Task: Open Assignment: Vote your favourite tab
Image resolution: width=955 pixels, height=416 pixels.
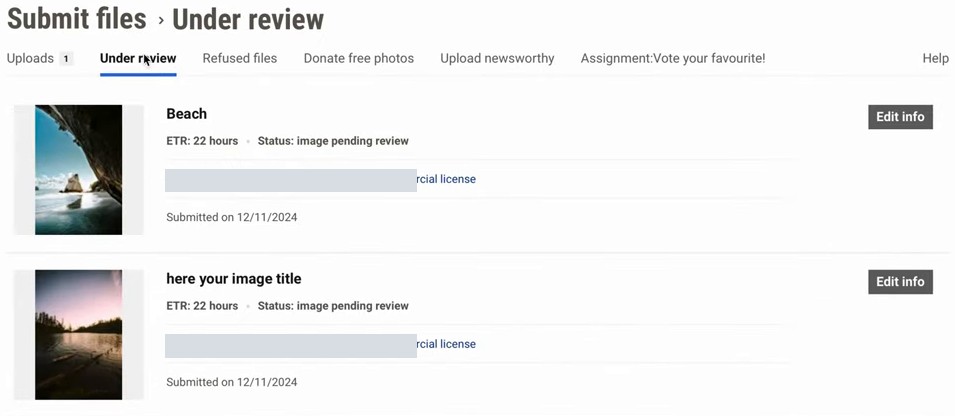Action: click(673, 58)
